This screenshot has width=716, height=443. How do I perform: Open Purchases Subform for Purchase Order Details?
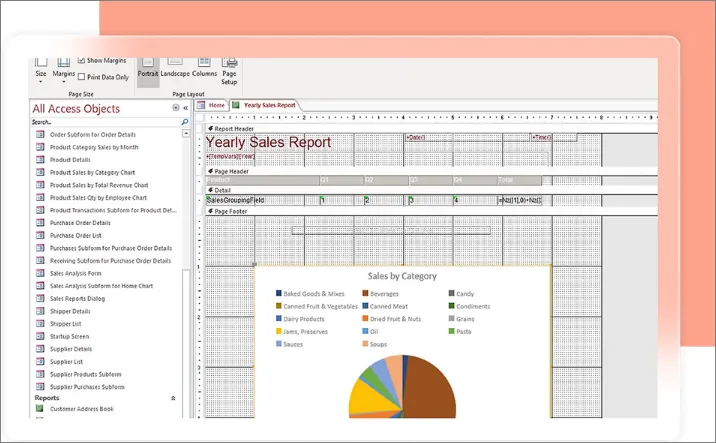pyautogui.click(x=111, y=248)
